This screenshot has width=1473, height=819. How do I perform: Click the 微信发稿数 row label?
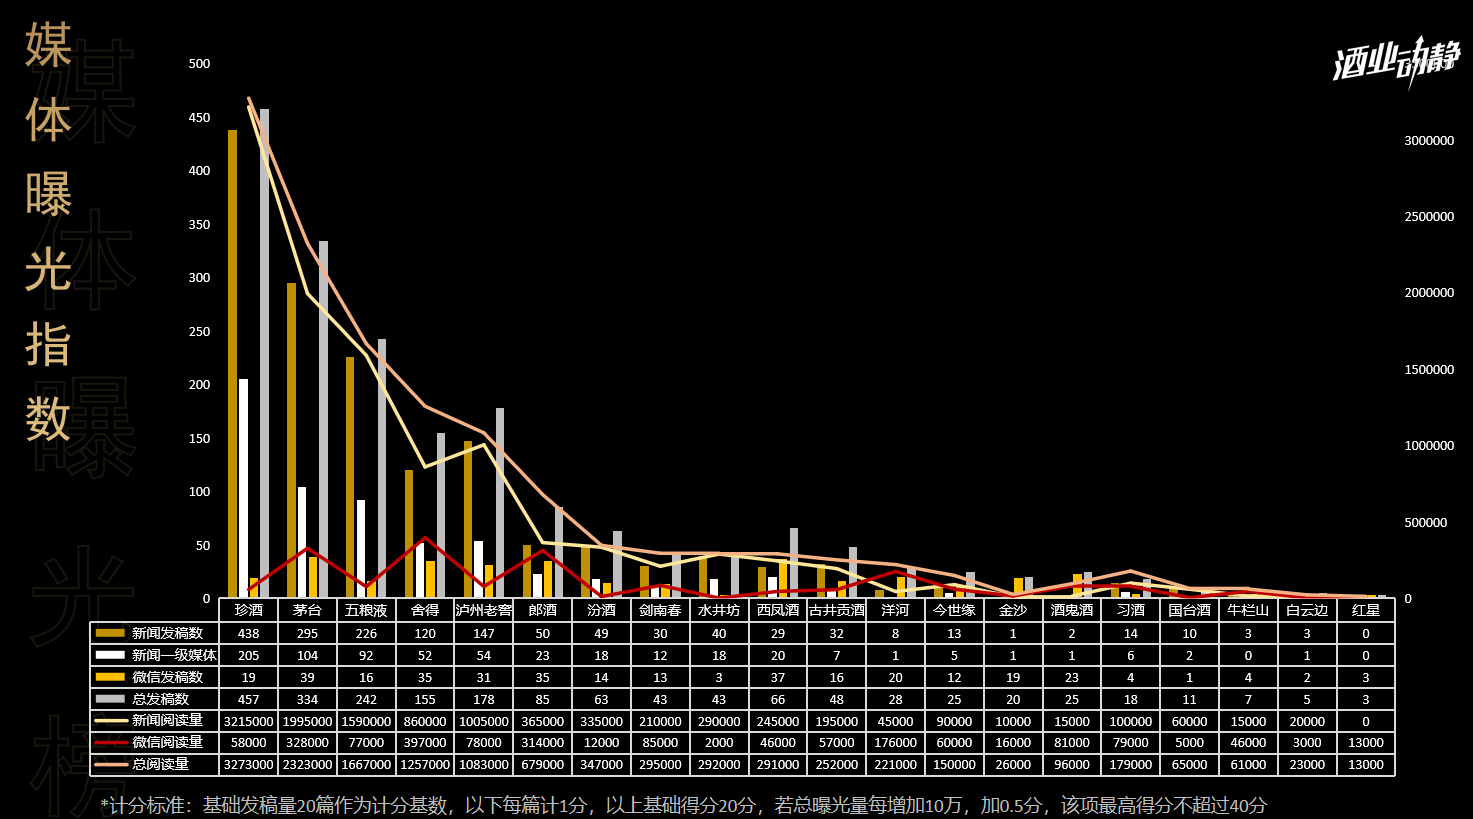[167, 677]
